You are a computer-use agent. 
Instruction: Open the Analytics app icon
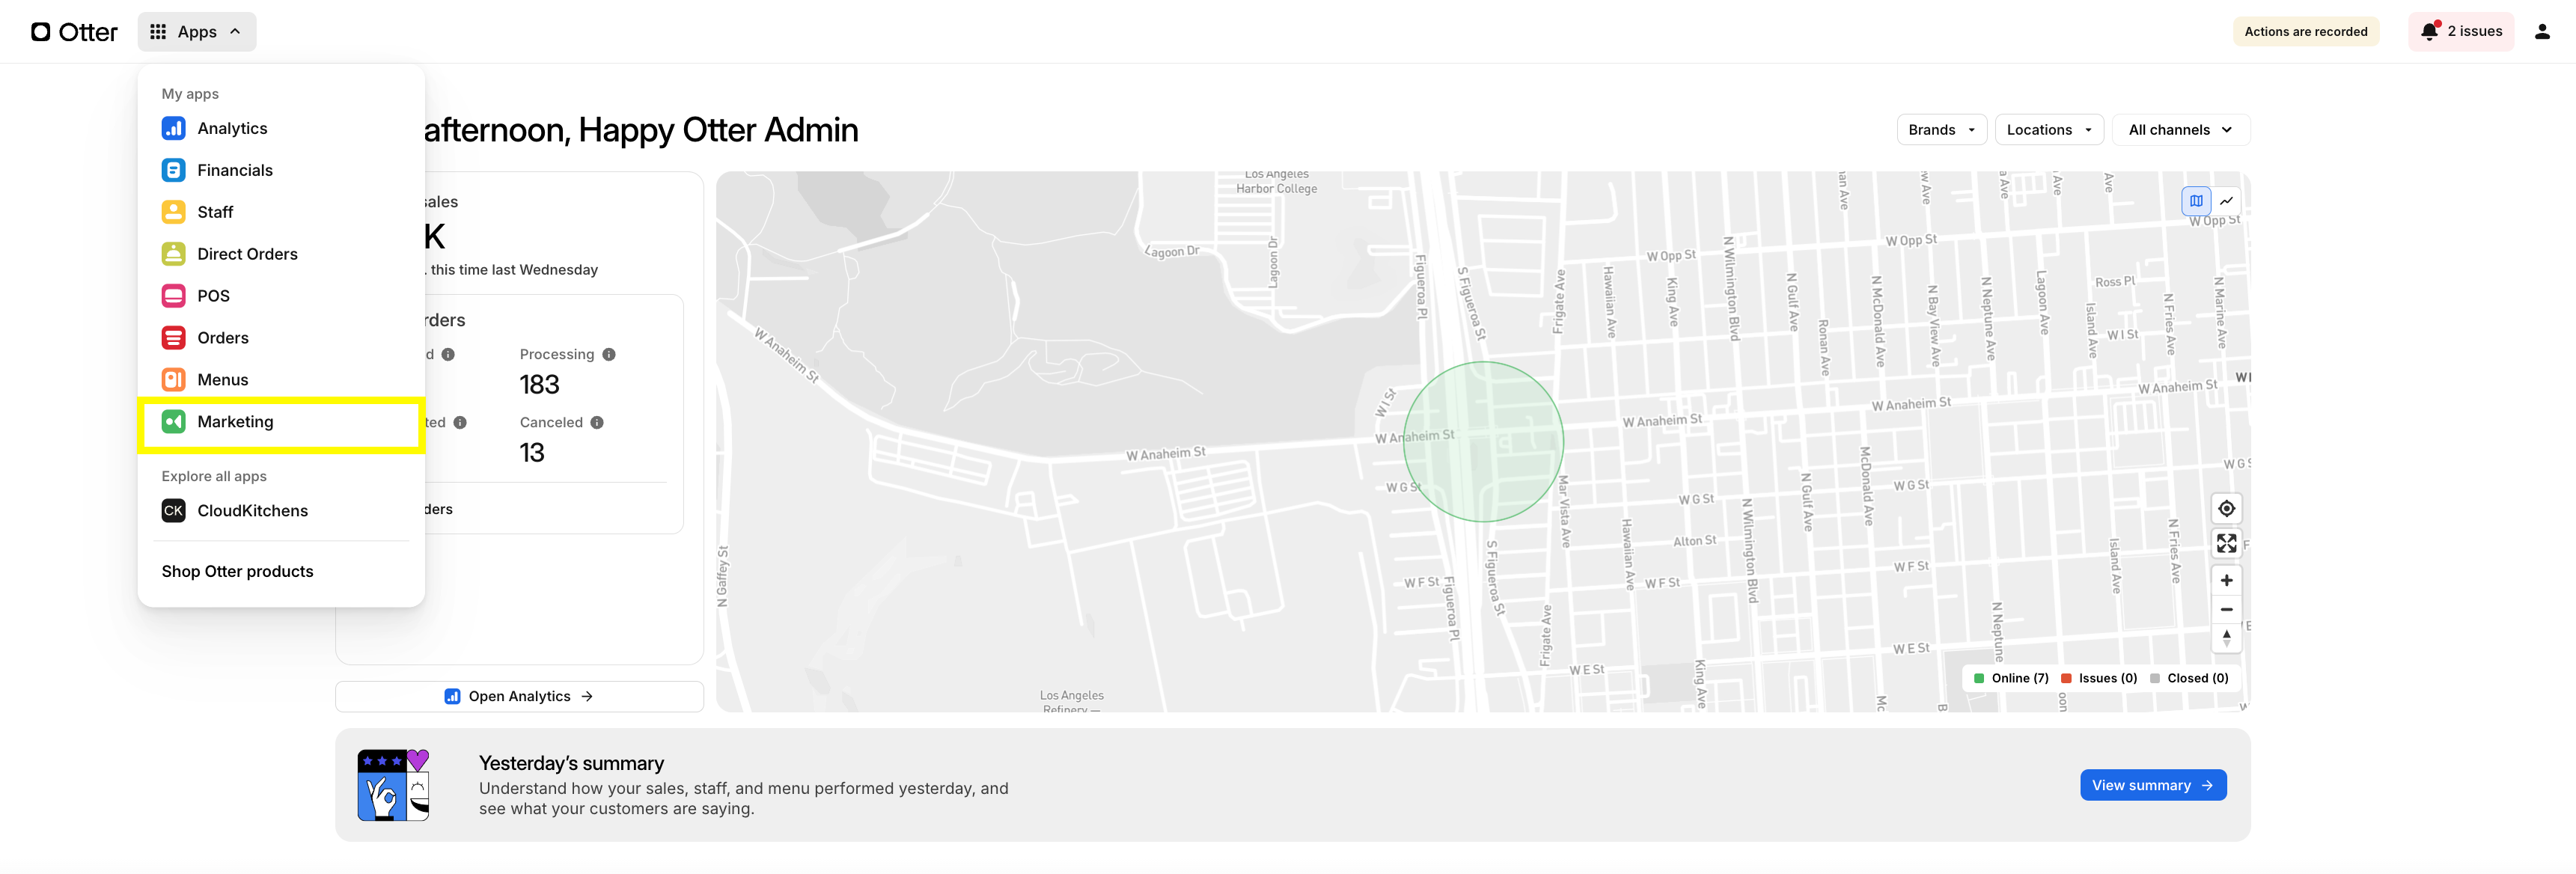(x=173, y=128)
